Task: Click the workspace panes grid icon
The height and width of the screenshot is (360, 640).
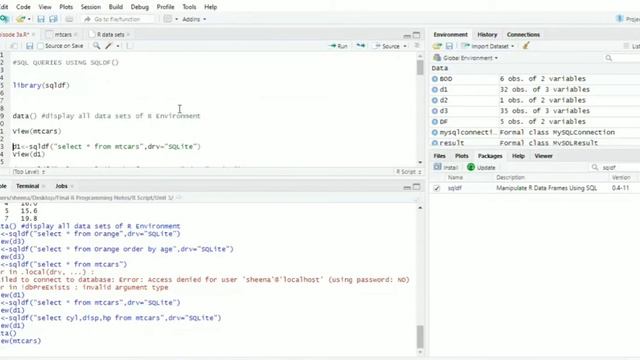Action: 168,19
